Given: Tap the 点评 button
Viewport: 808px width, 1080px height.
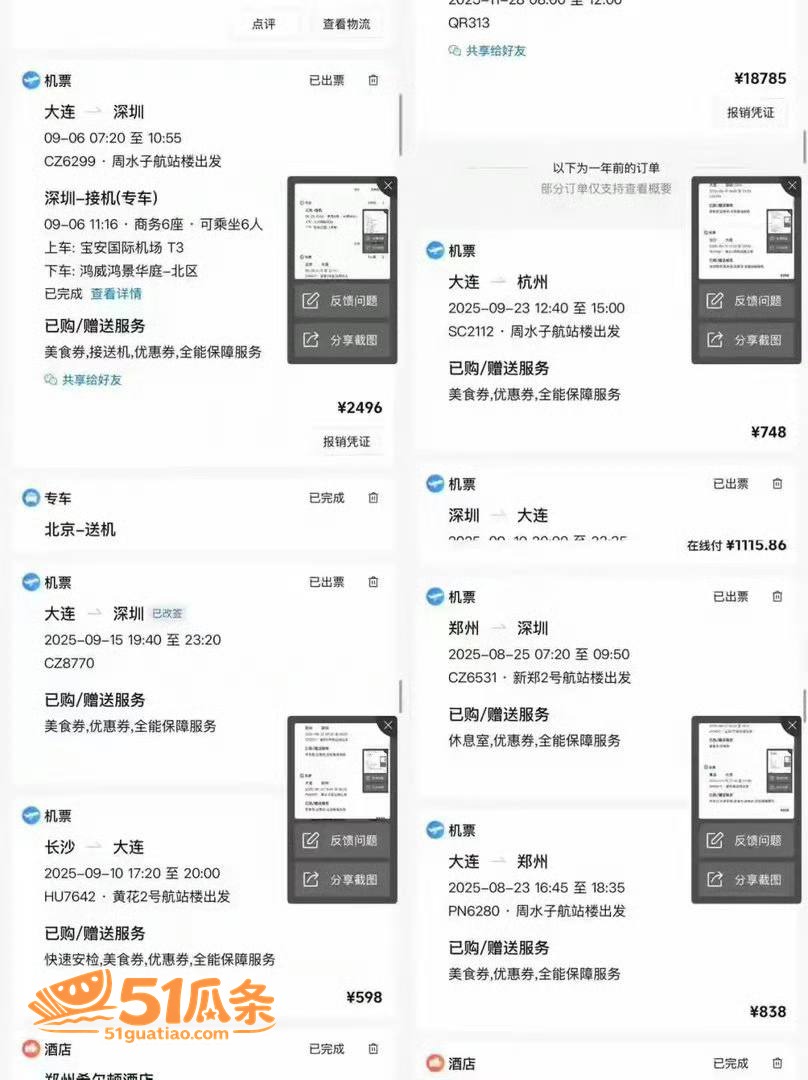Looking at the screenshot, I should click(264, 24).
